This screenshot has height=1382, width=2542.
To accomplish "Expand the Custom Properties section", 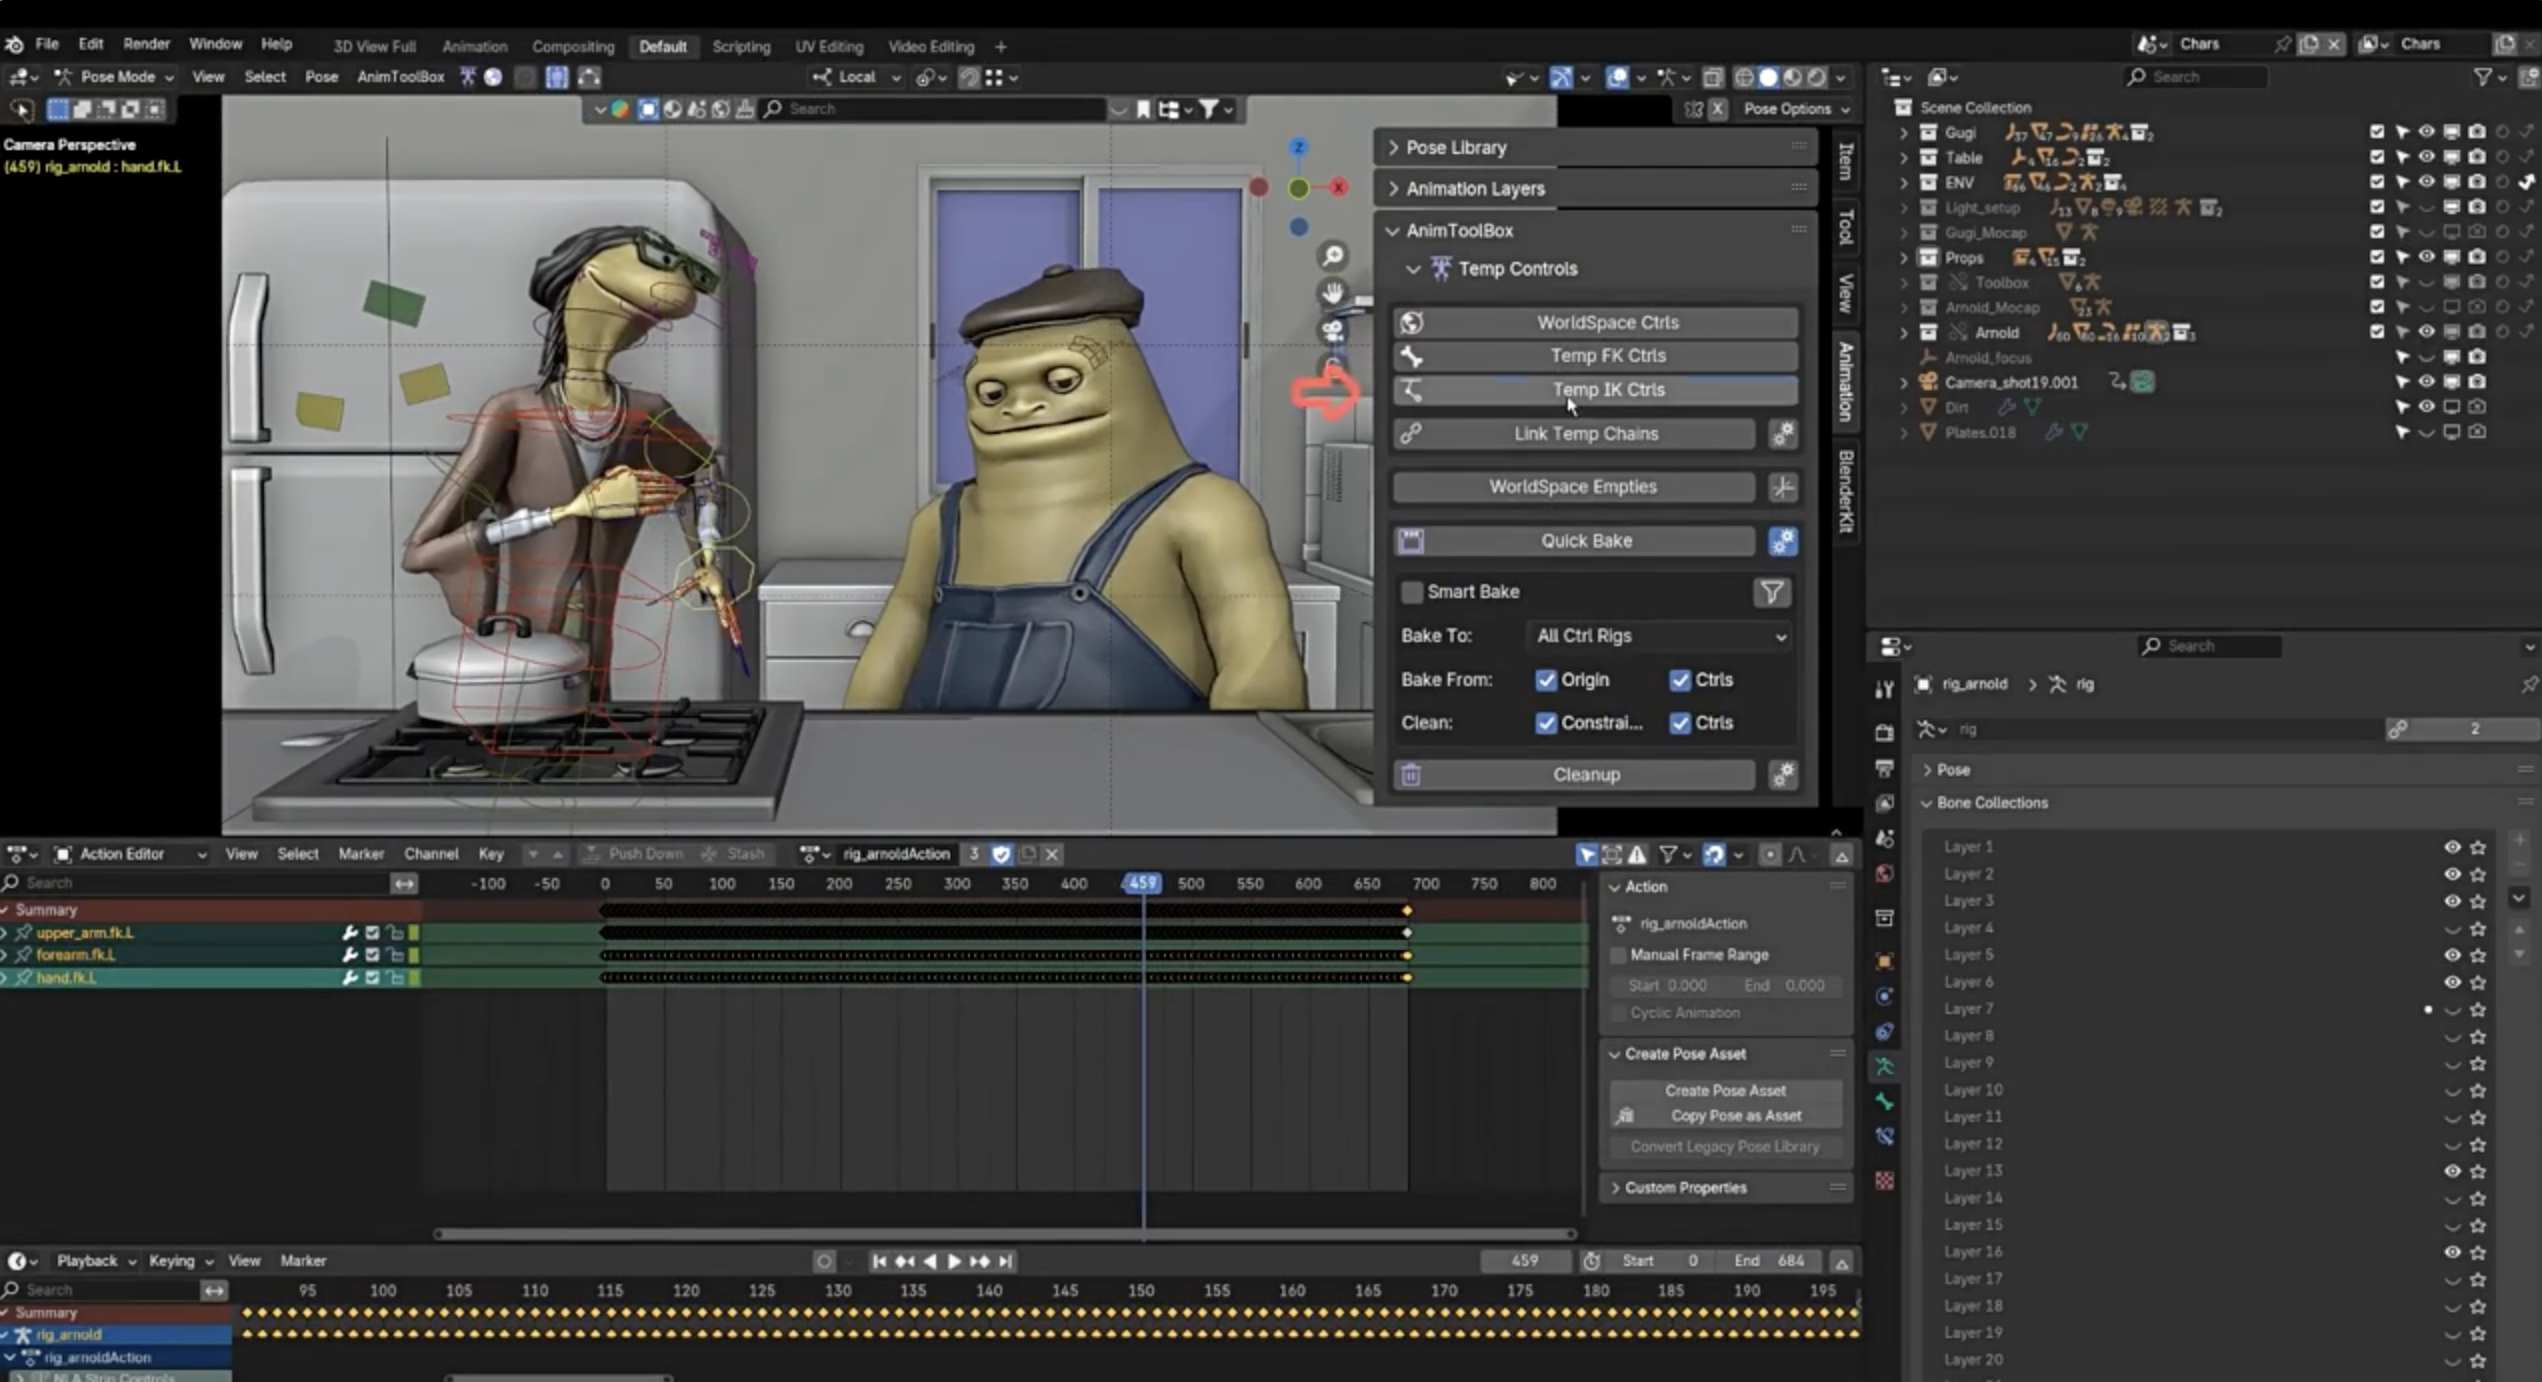I will click(1684, 1188).
